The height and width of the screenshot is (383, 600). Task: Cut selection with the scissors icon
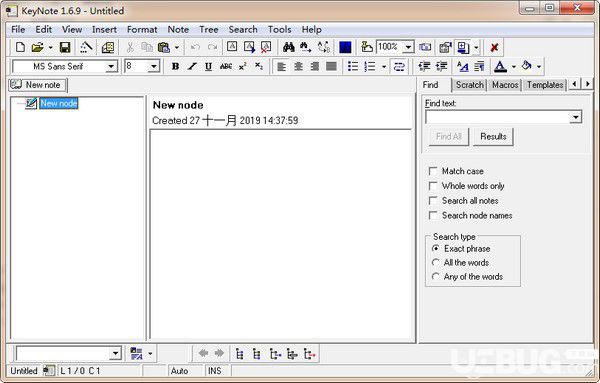[x=130, y=47]
